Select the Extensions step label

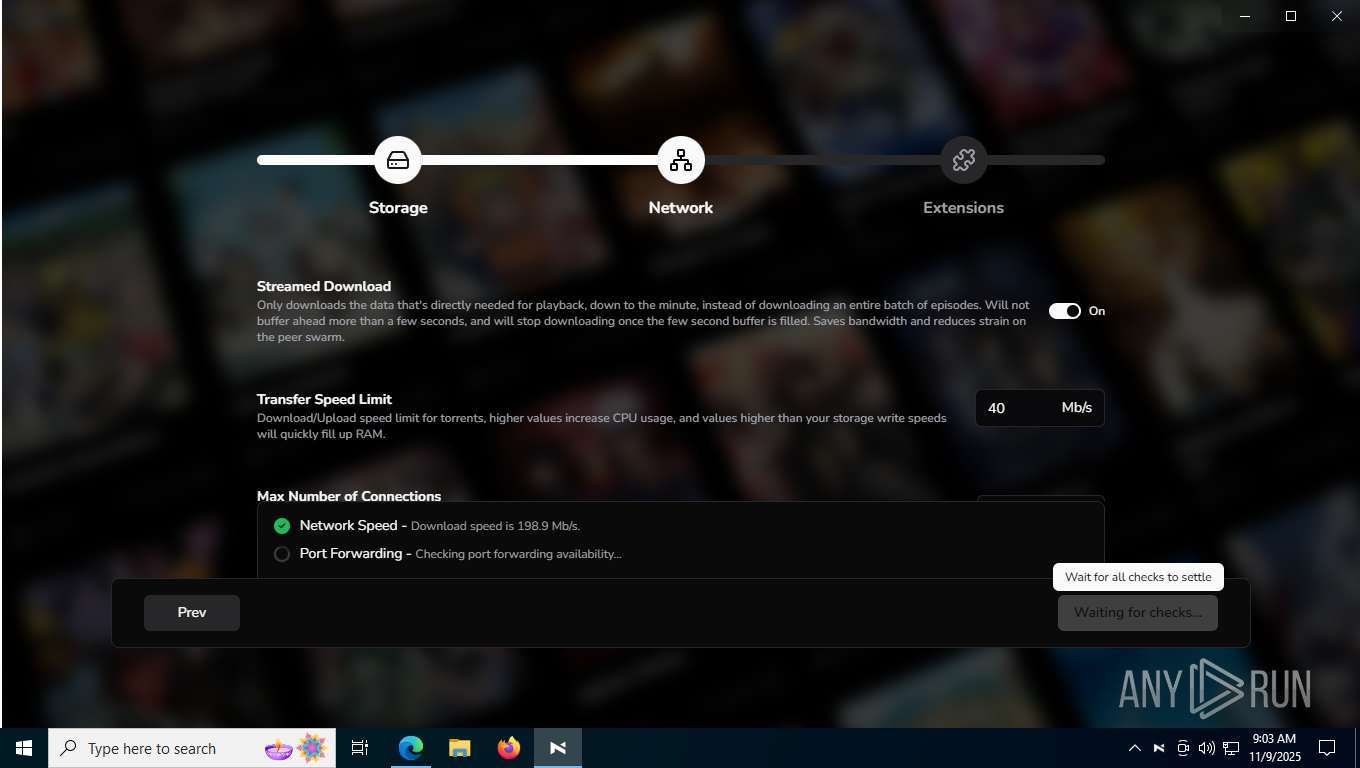[x=964, y=208]
